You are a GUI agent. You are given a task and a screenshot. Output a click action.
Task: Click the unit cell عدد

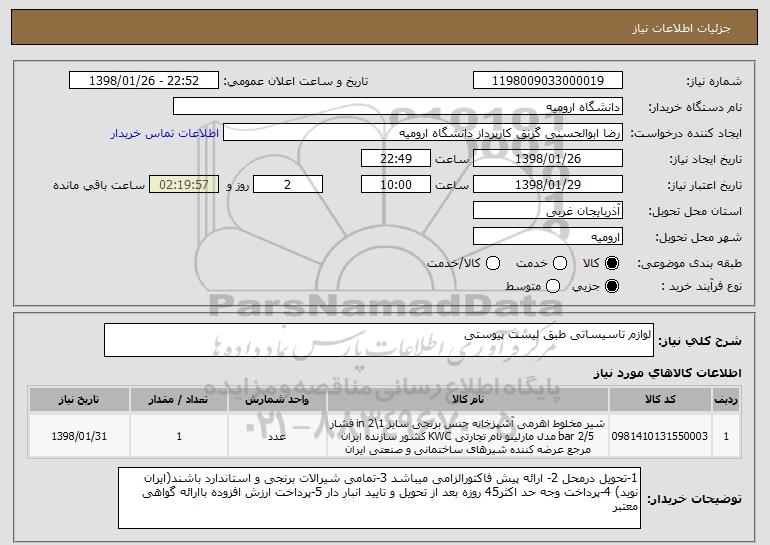277,436
